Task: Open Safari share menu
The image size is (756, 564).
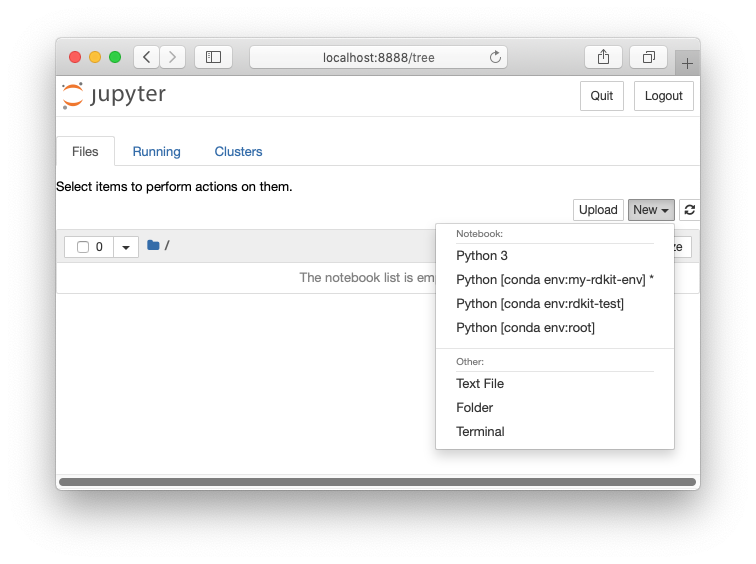Action: click(x=603, y=57)
